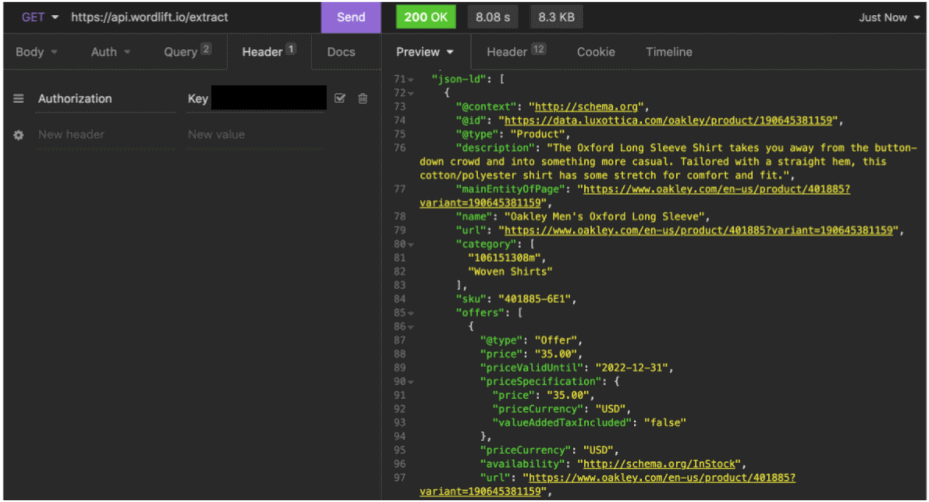Open the GET method dropdown
The image size is (929, 502).
[40, 17]
